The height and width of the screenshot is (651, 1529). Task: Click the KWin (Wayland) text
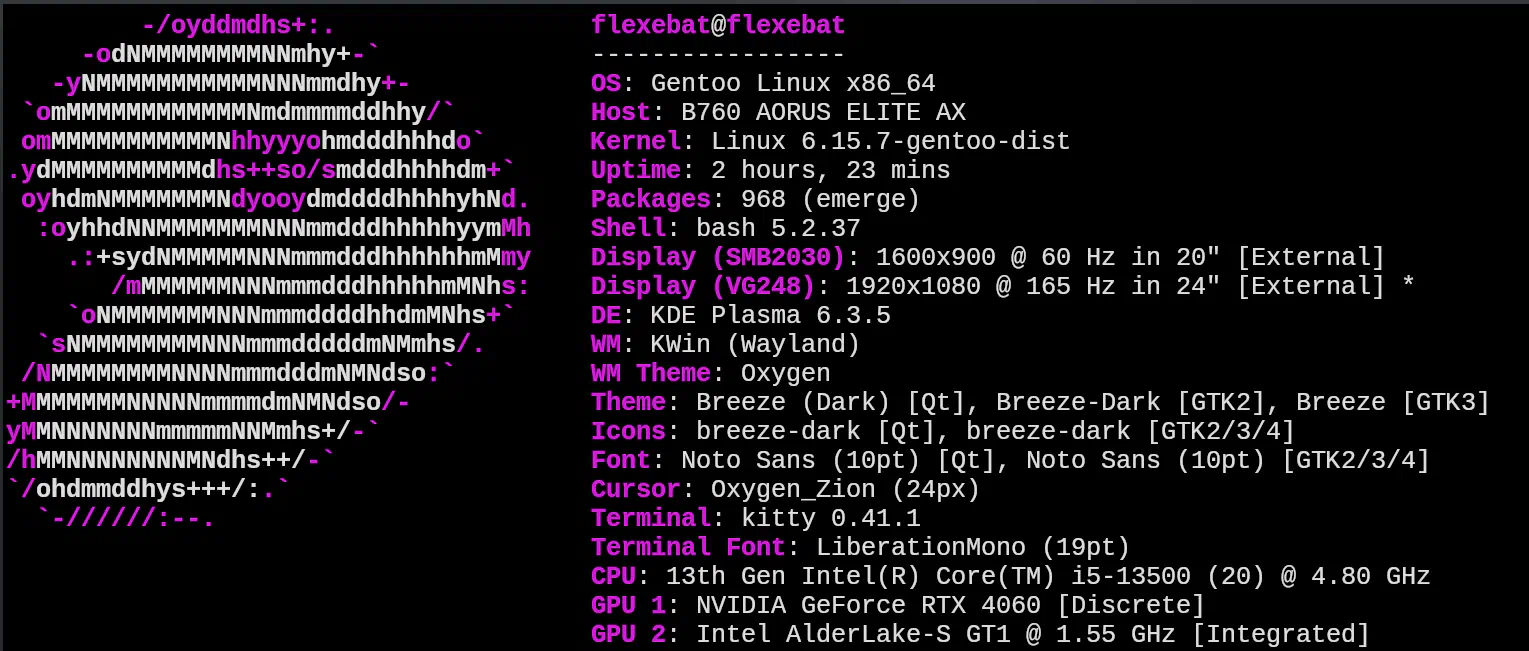click(x=756, y=344)
